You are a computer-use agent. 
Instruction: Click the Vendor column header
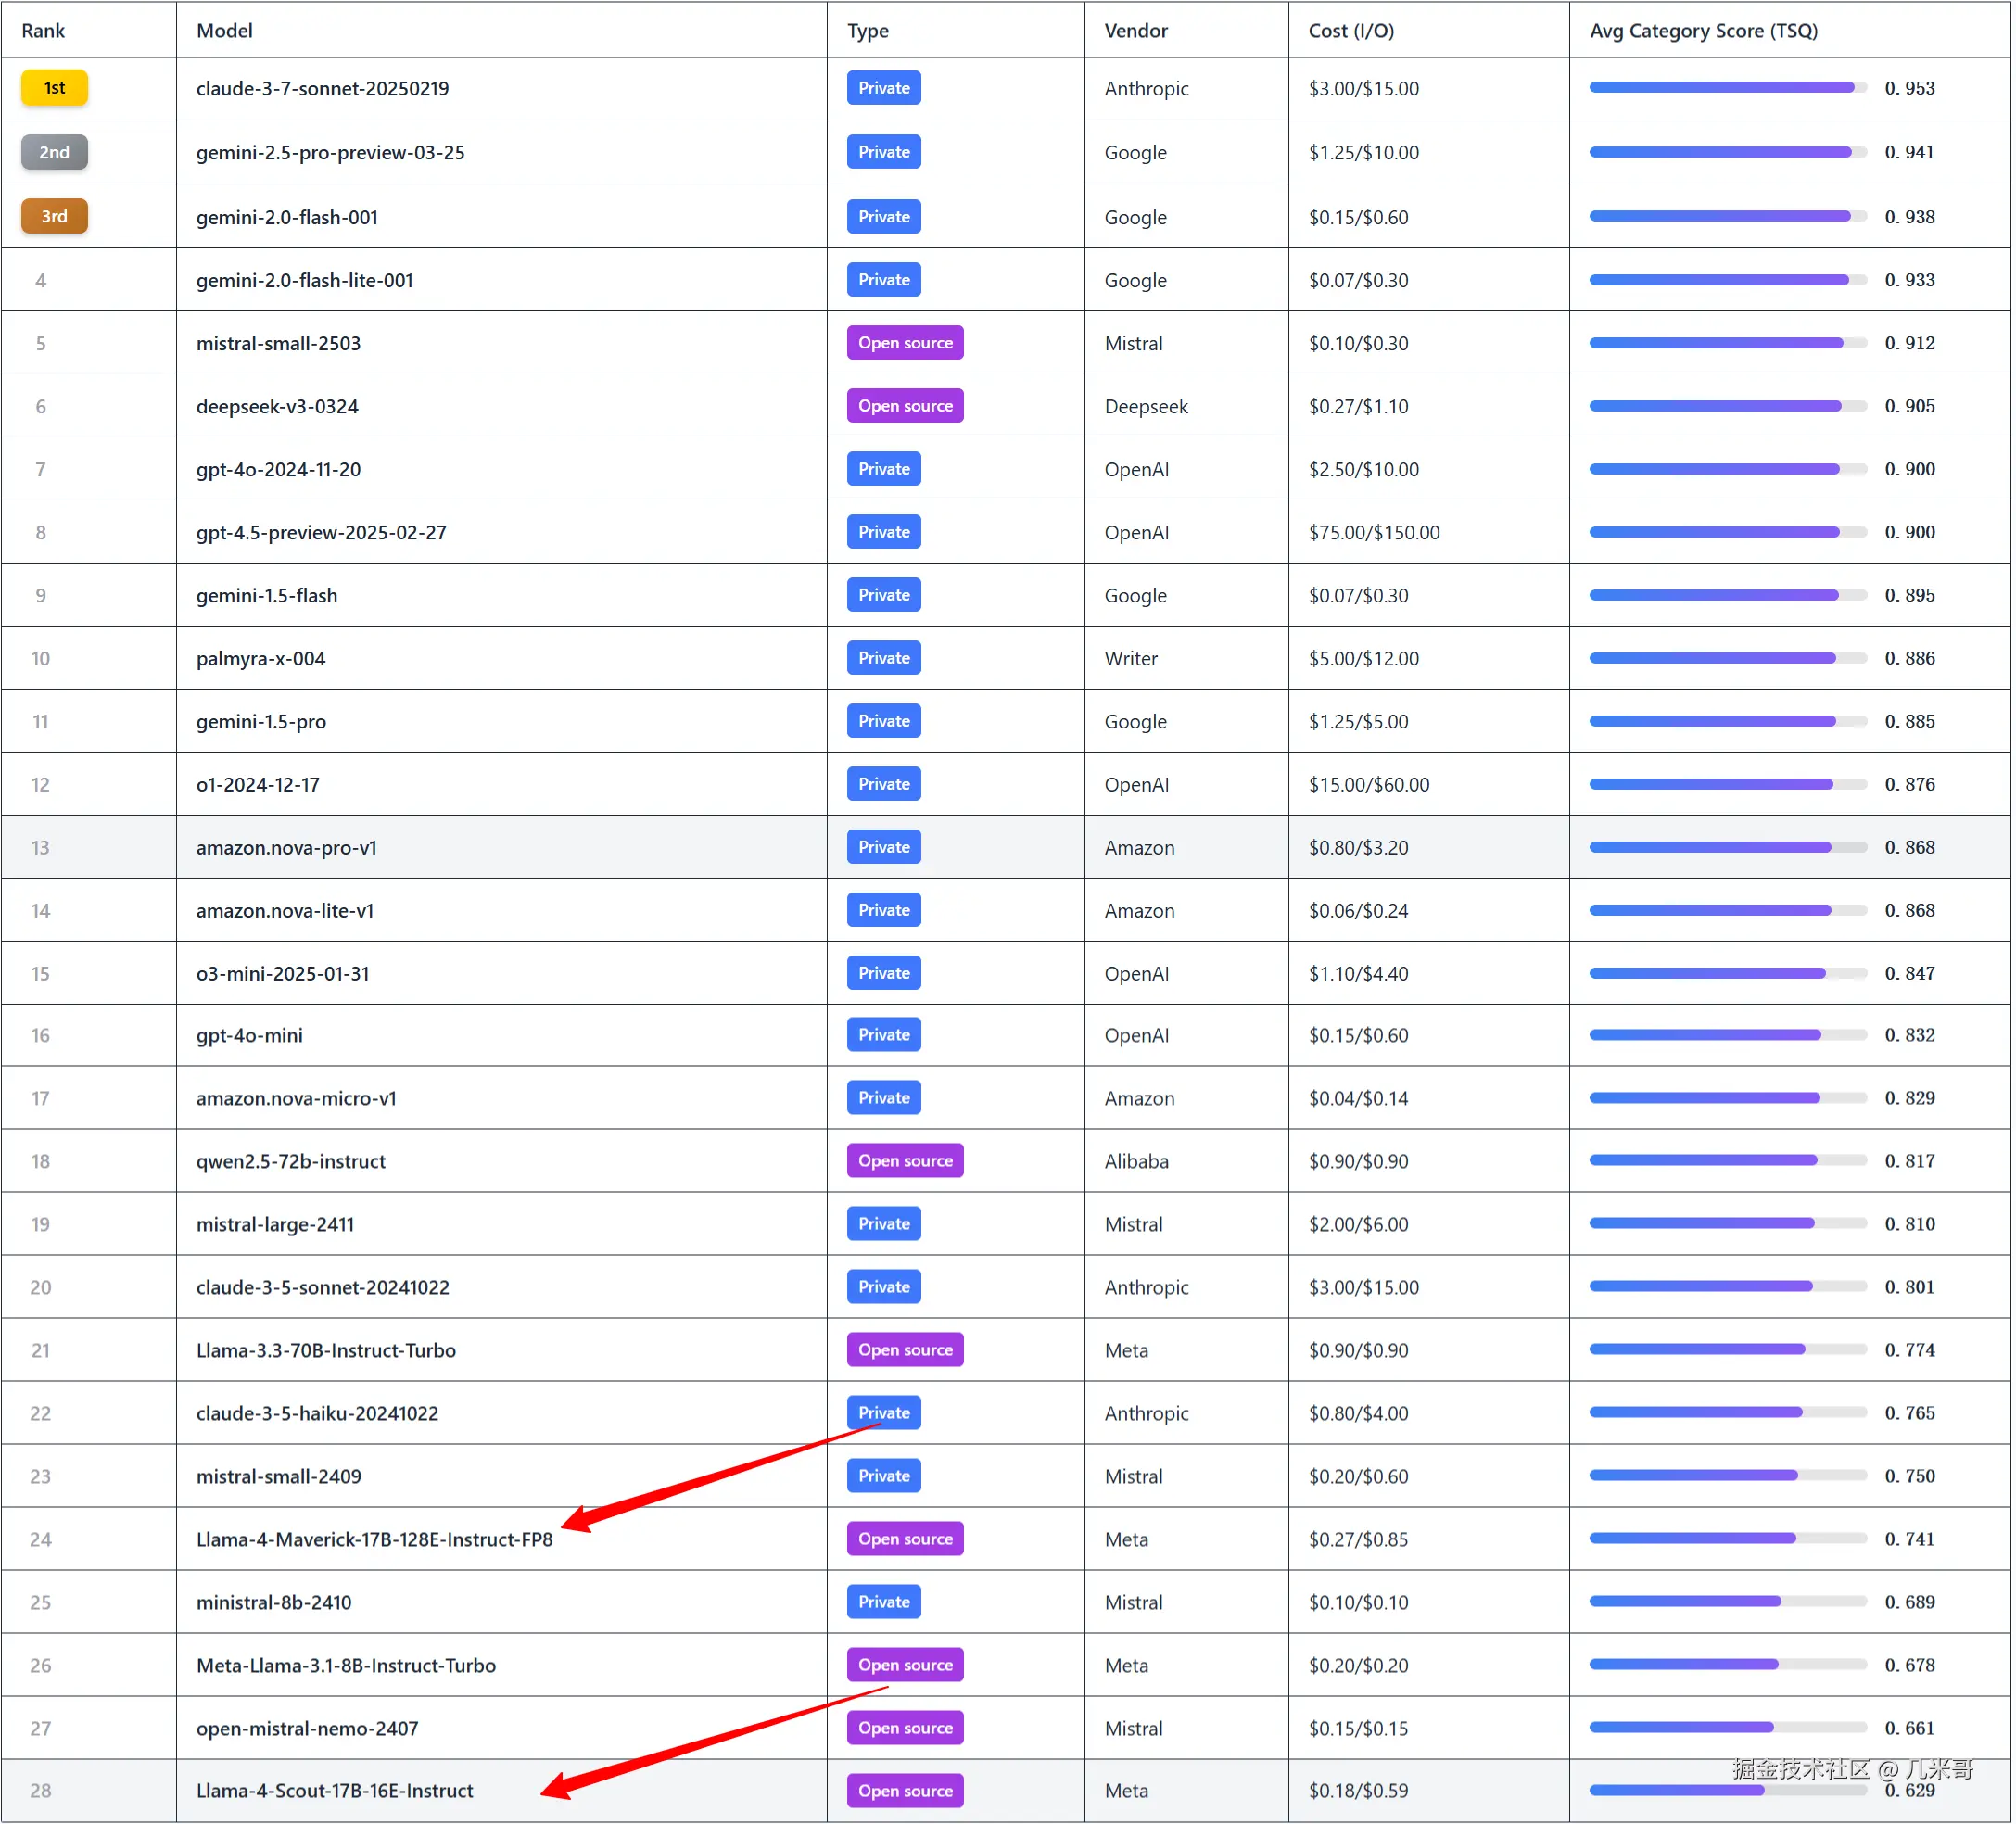coord(1135,31)
